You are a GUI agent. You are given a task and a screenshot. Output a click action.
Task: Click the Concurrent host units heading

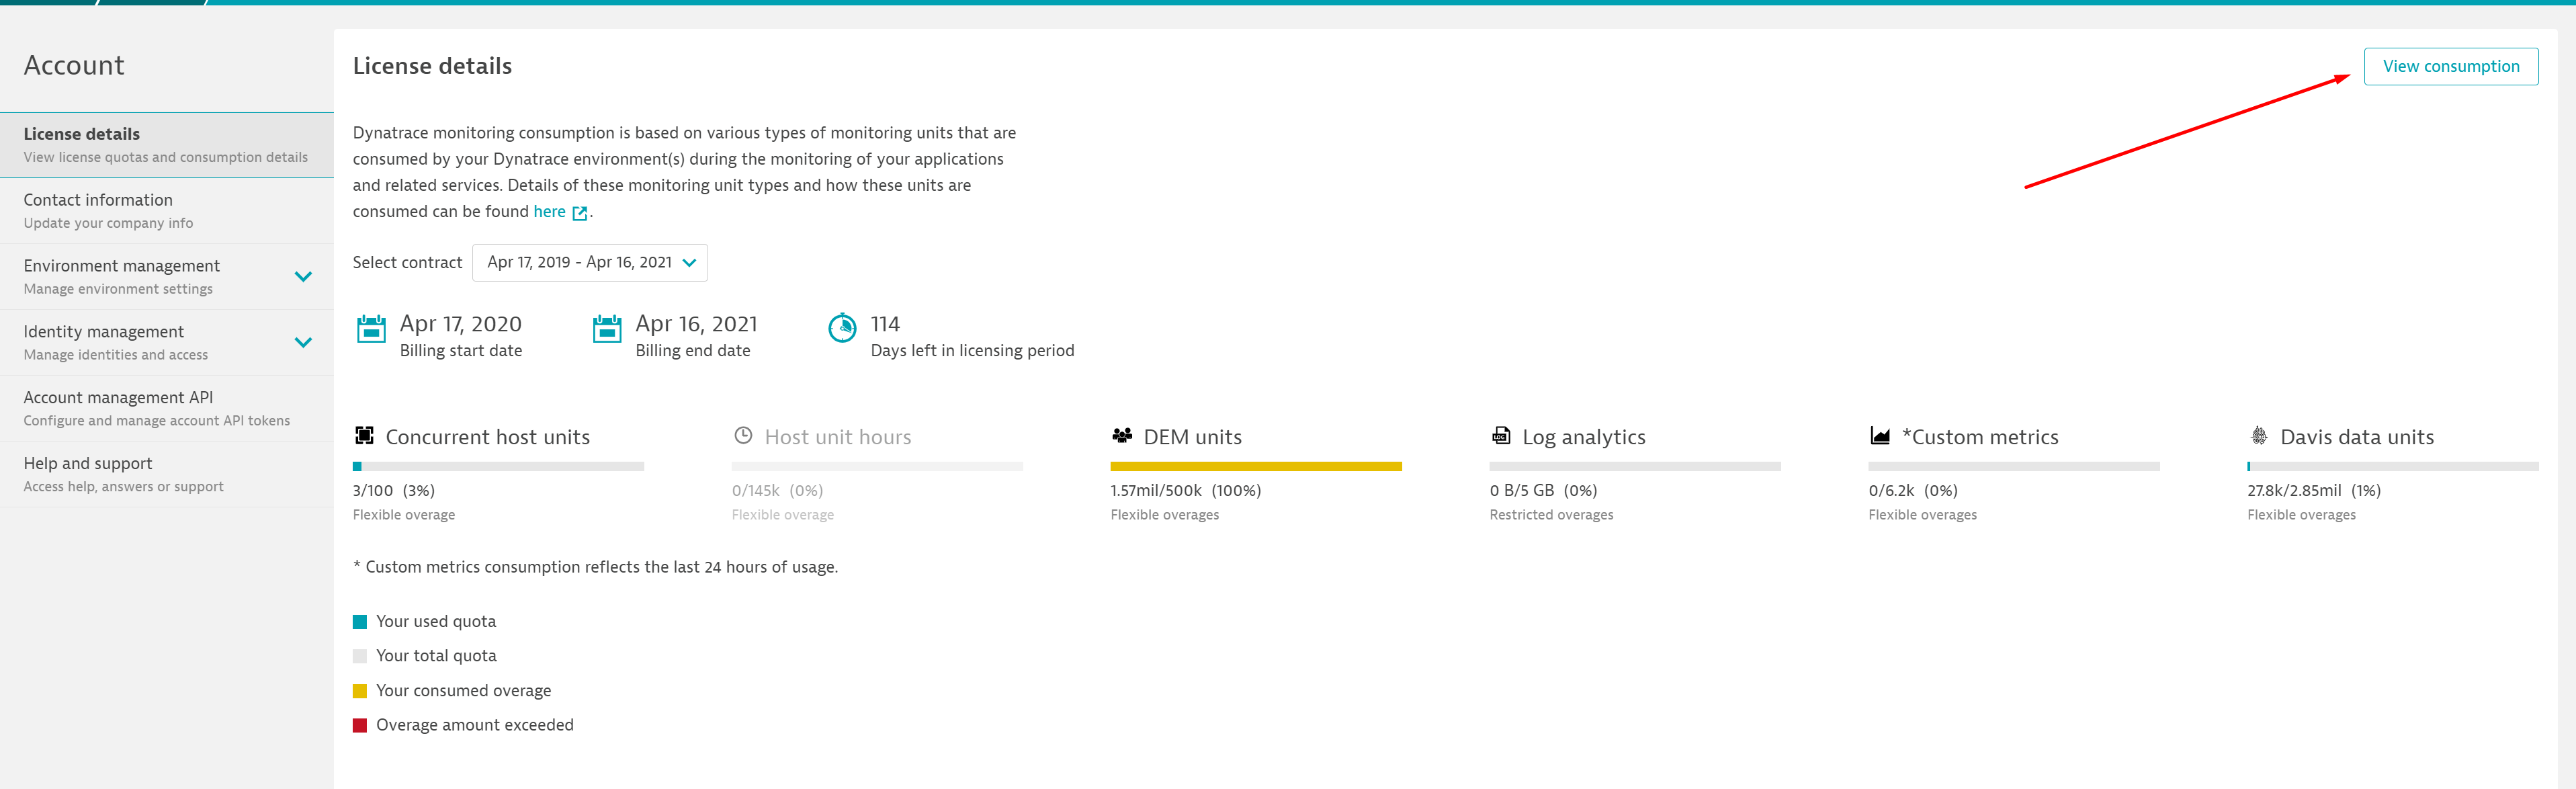click(488, 437)
